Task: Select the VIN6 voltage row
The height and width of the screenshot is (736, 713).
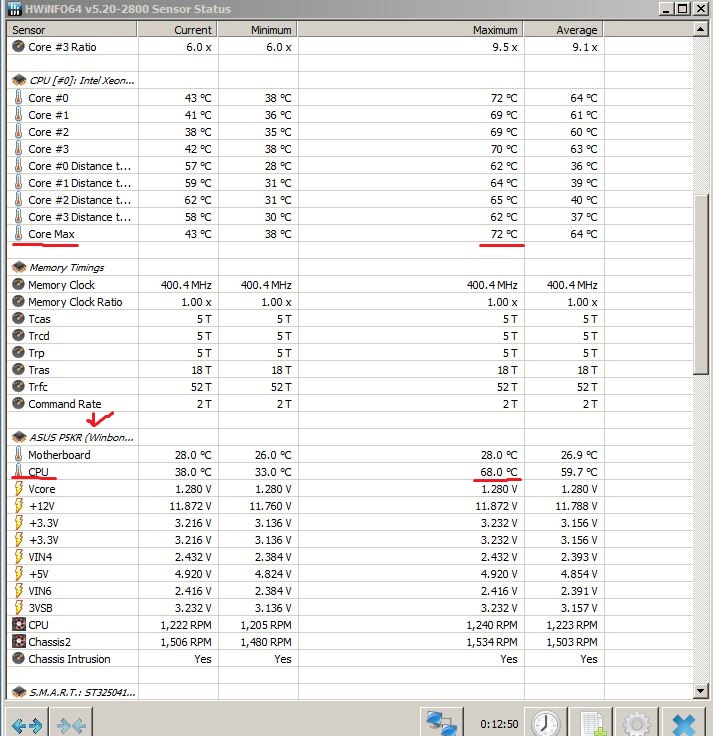Action: click(x=350, y=590)
